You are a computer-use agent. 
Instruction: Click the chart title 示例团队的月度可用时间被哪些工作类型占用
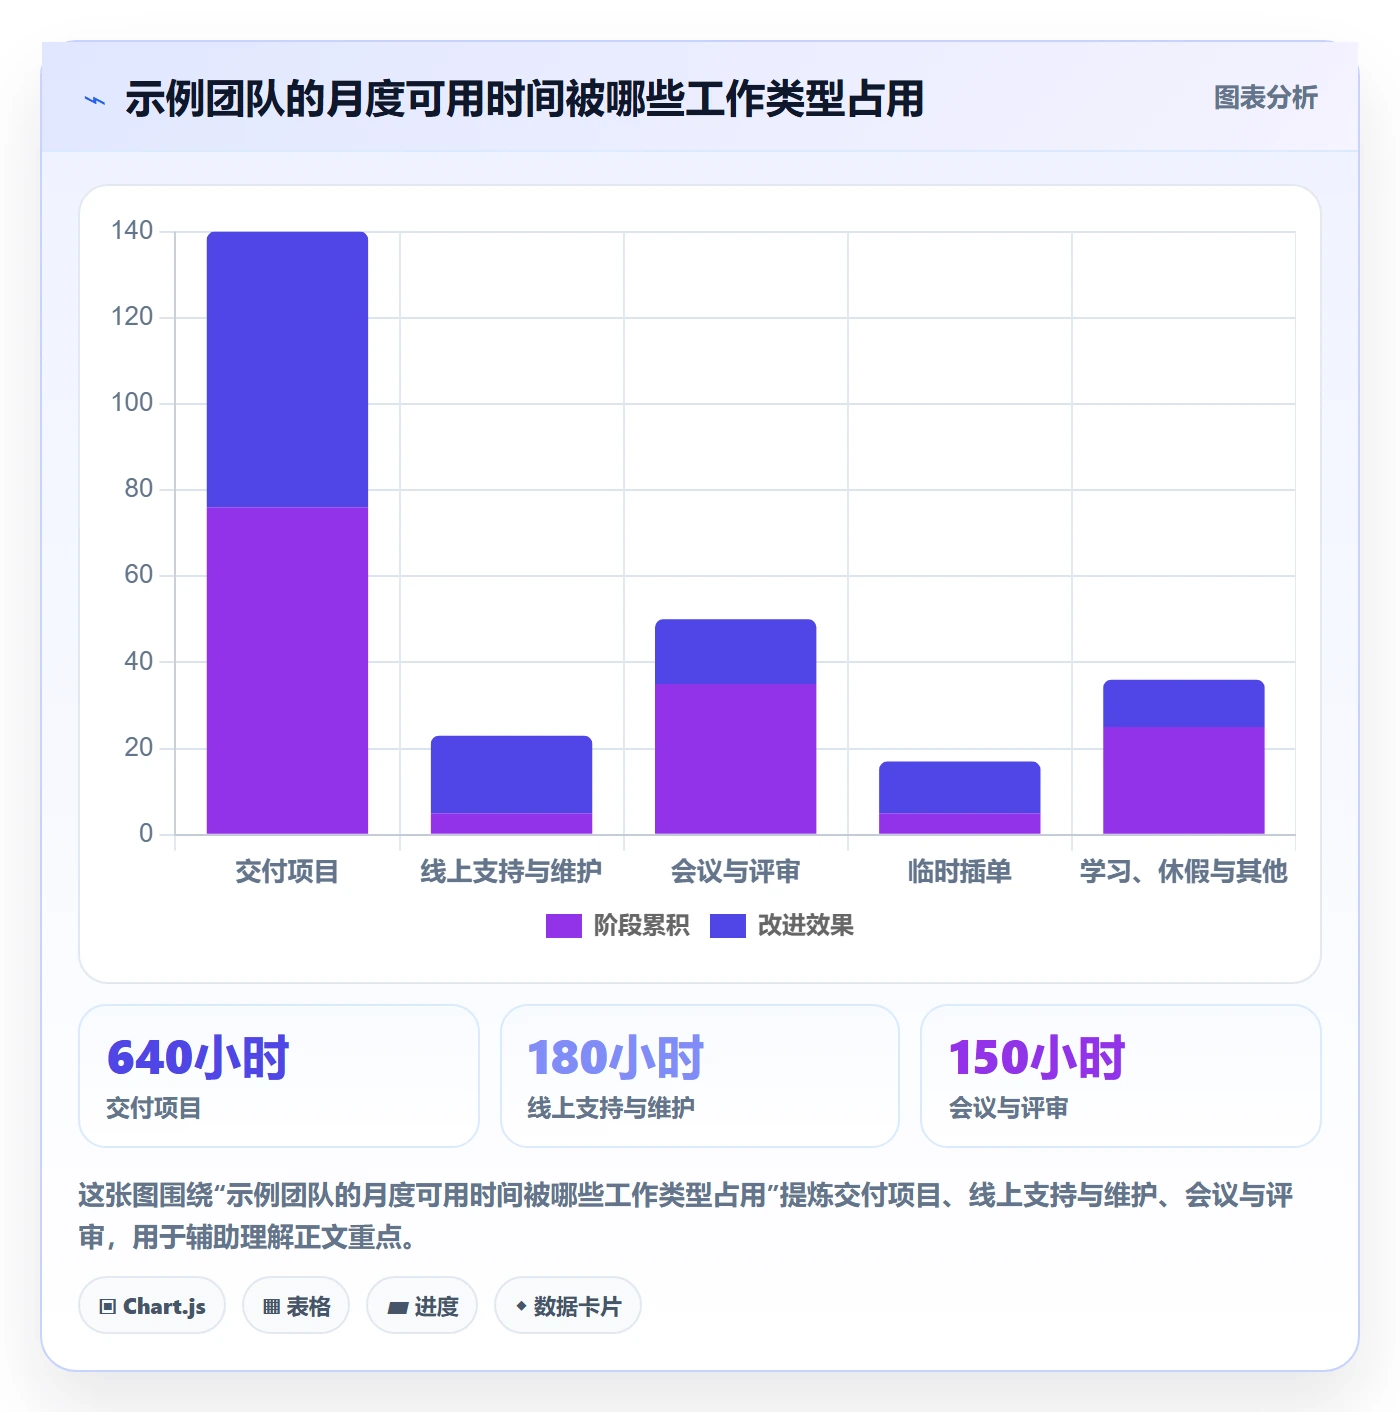[x=525, y=99]
